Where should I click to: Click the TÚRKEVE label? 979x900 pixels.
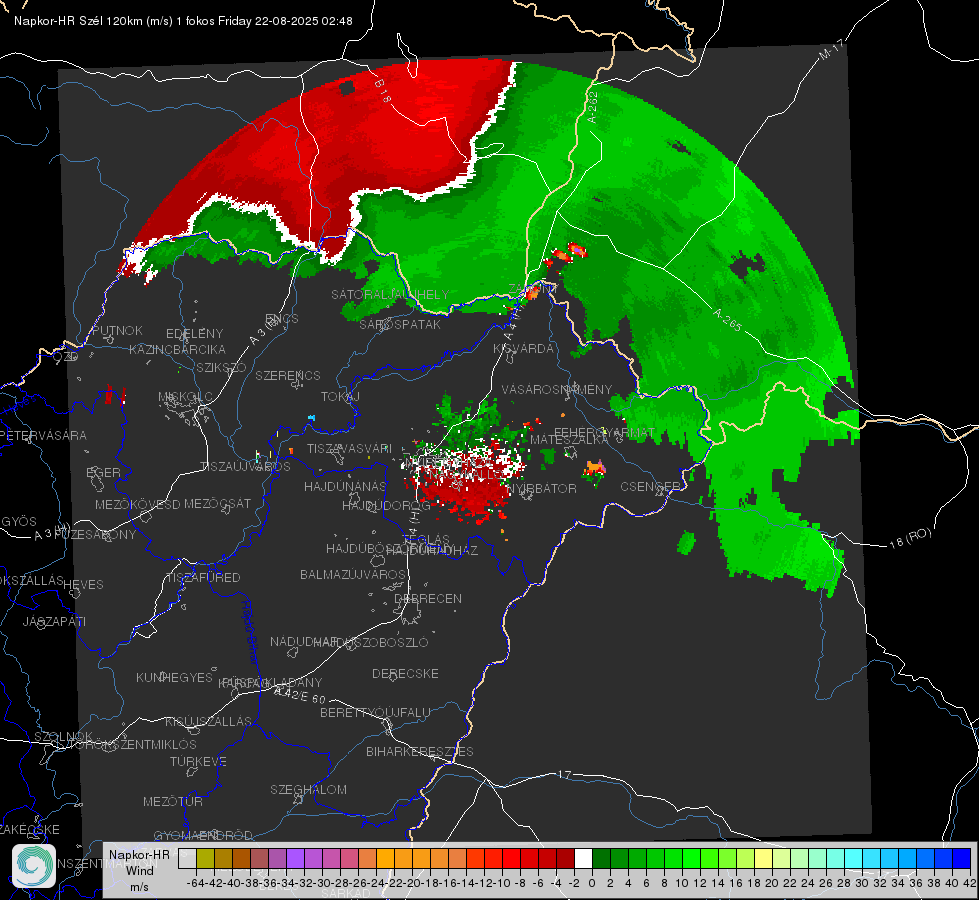click(x=198, y=761)
